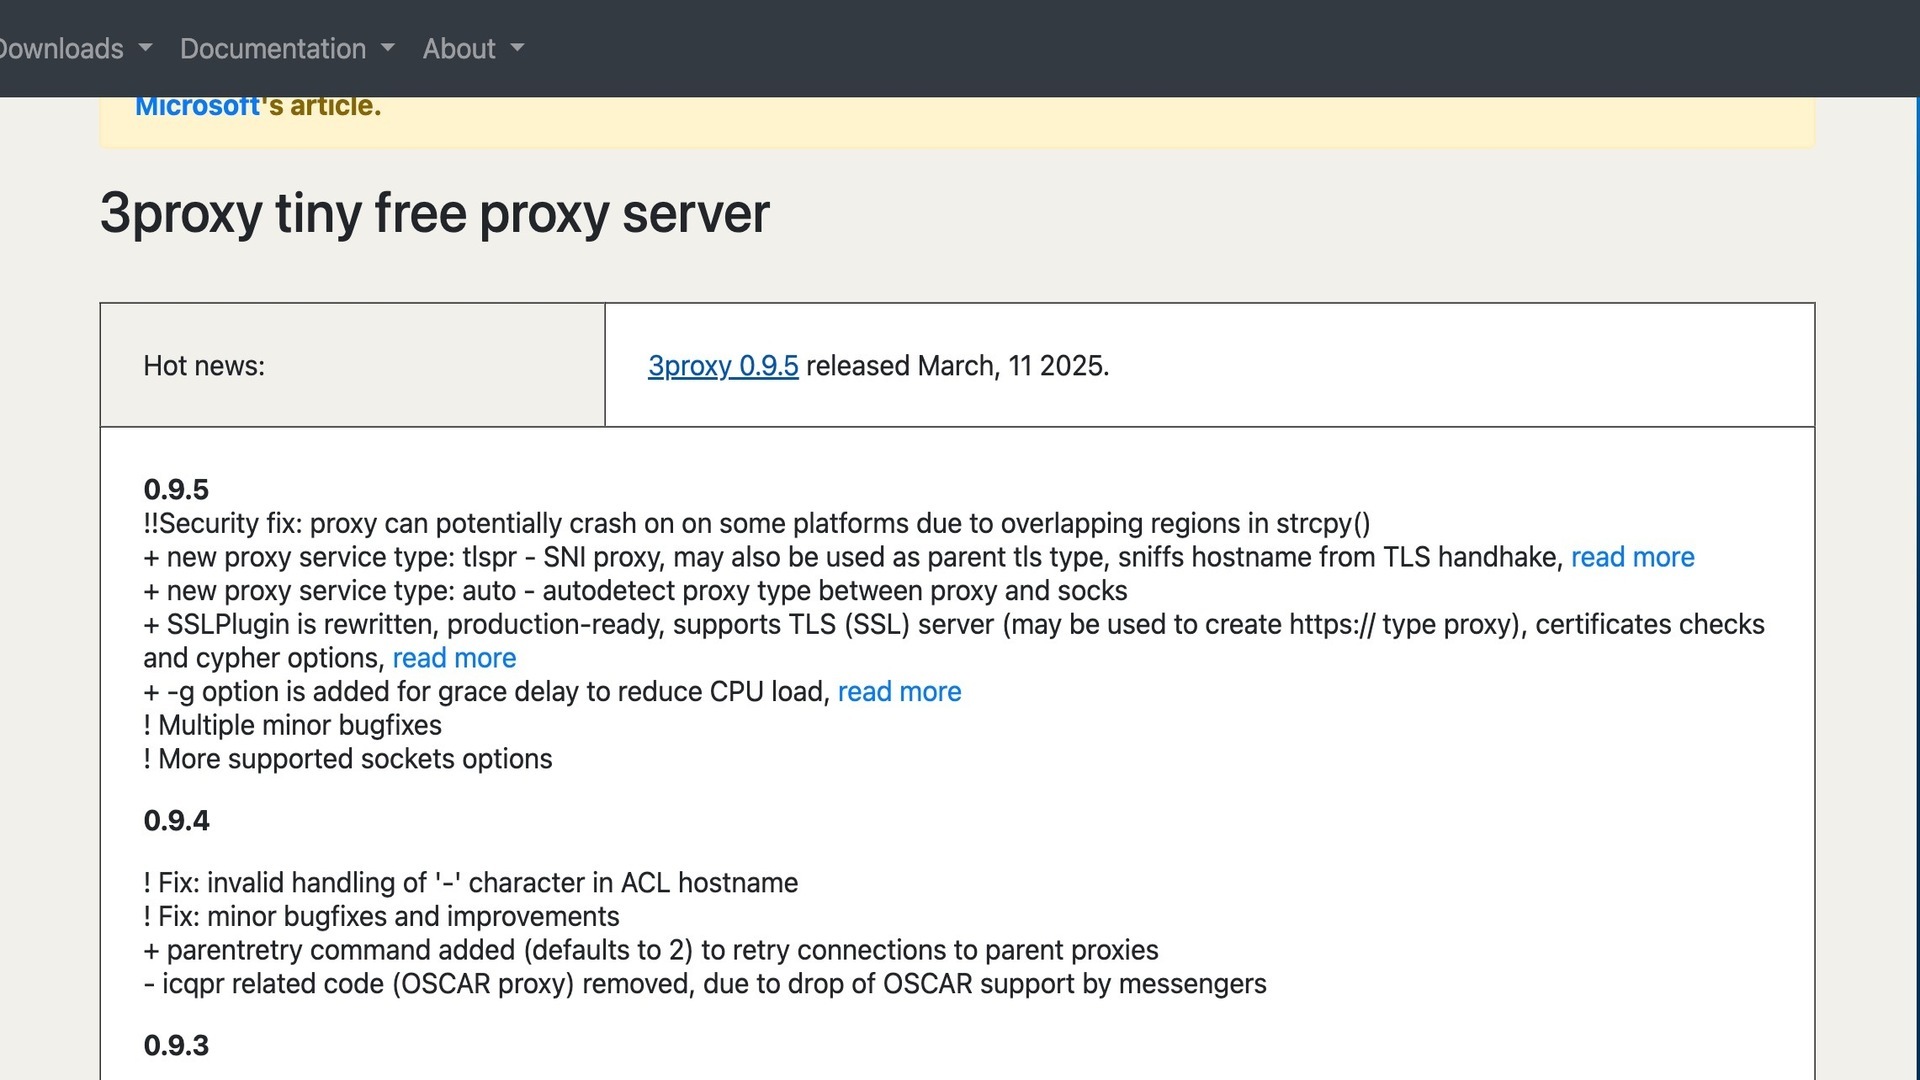Click read more about the -g grace delay option
Viewport: 1920px width, 1080px height.
[x=898, y=691]
